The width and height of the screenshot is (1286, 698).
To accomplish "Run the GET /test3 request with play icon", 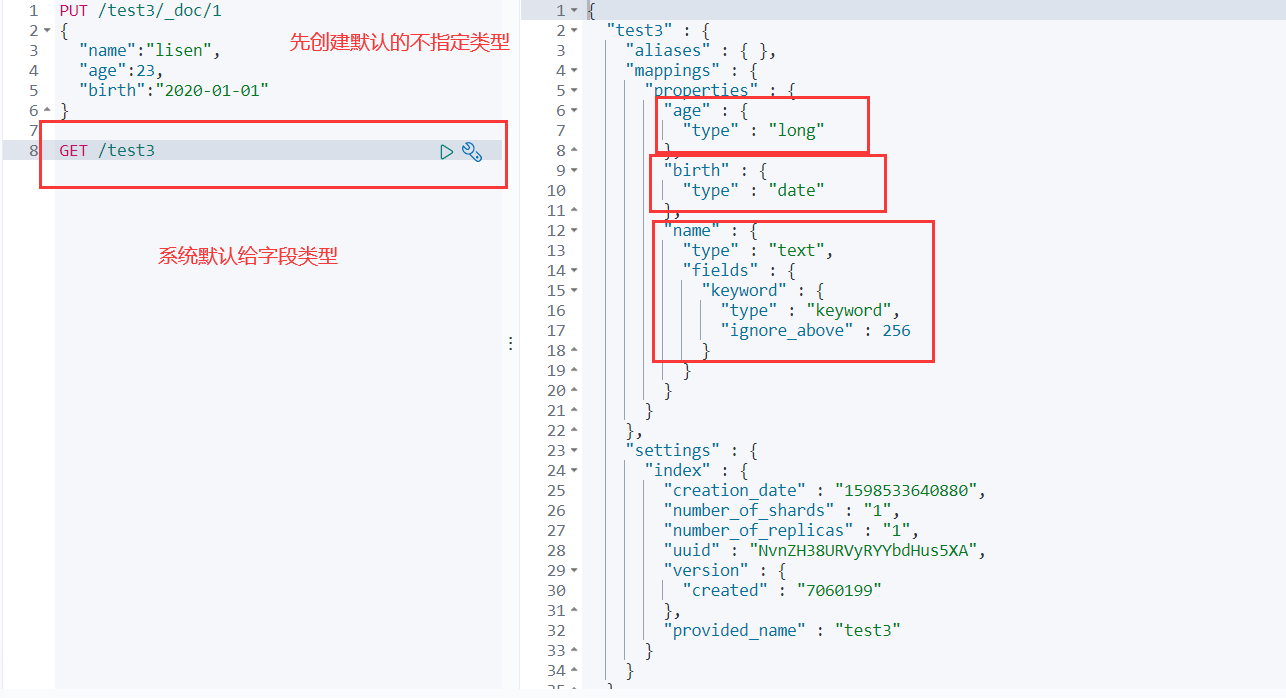I will click(447, 151).
